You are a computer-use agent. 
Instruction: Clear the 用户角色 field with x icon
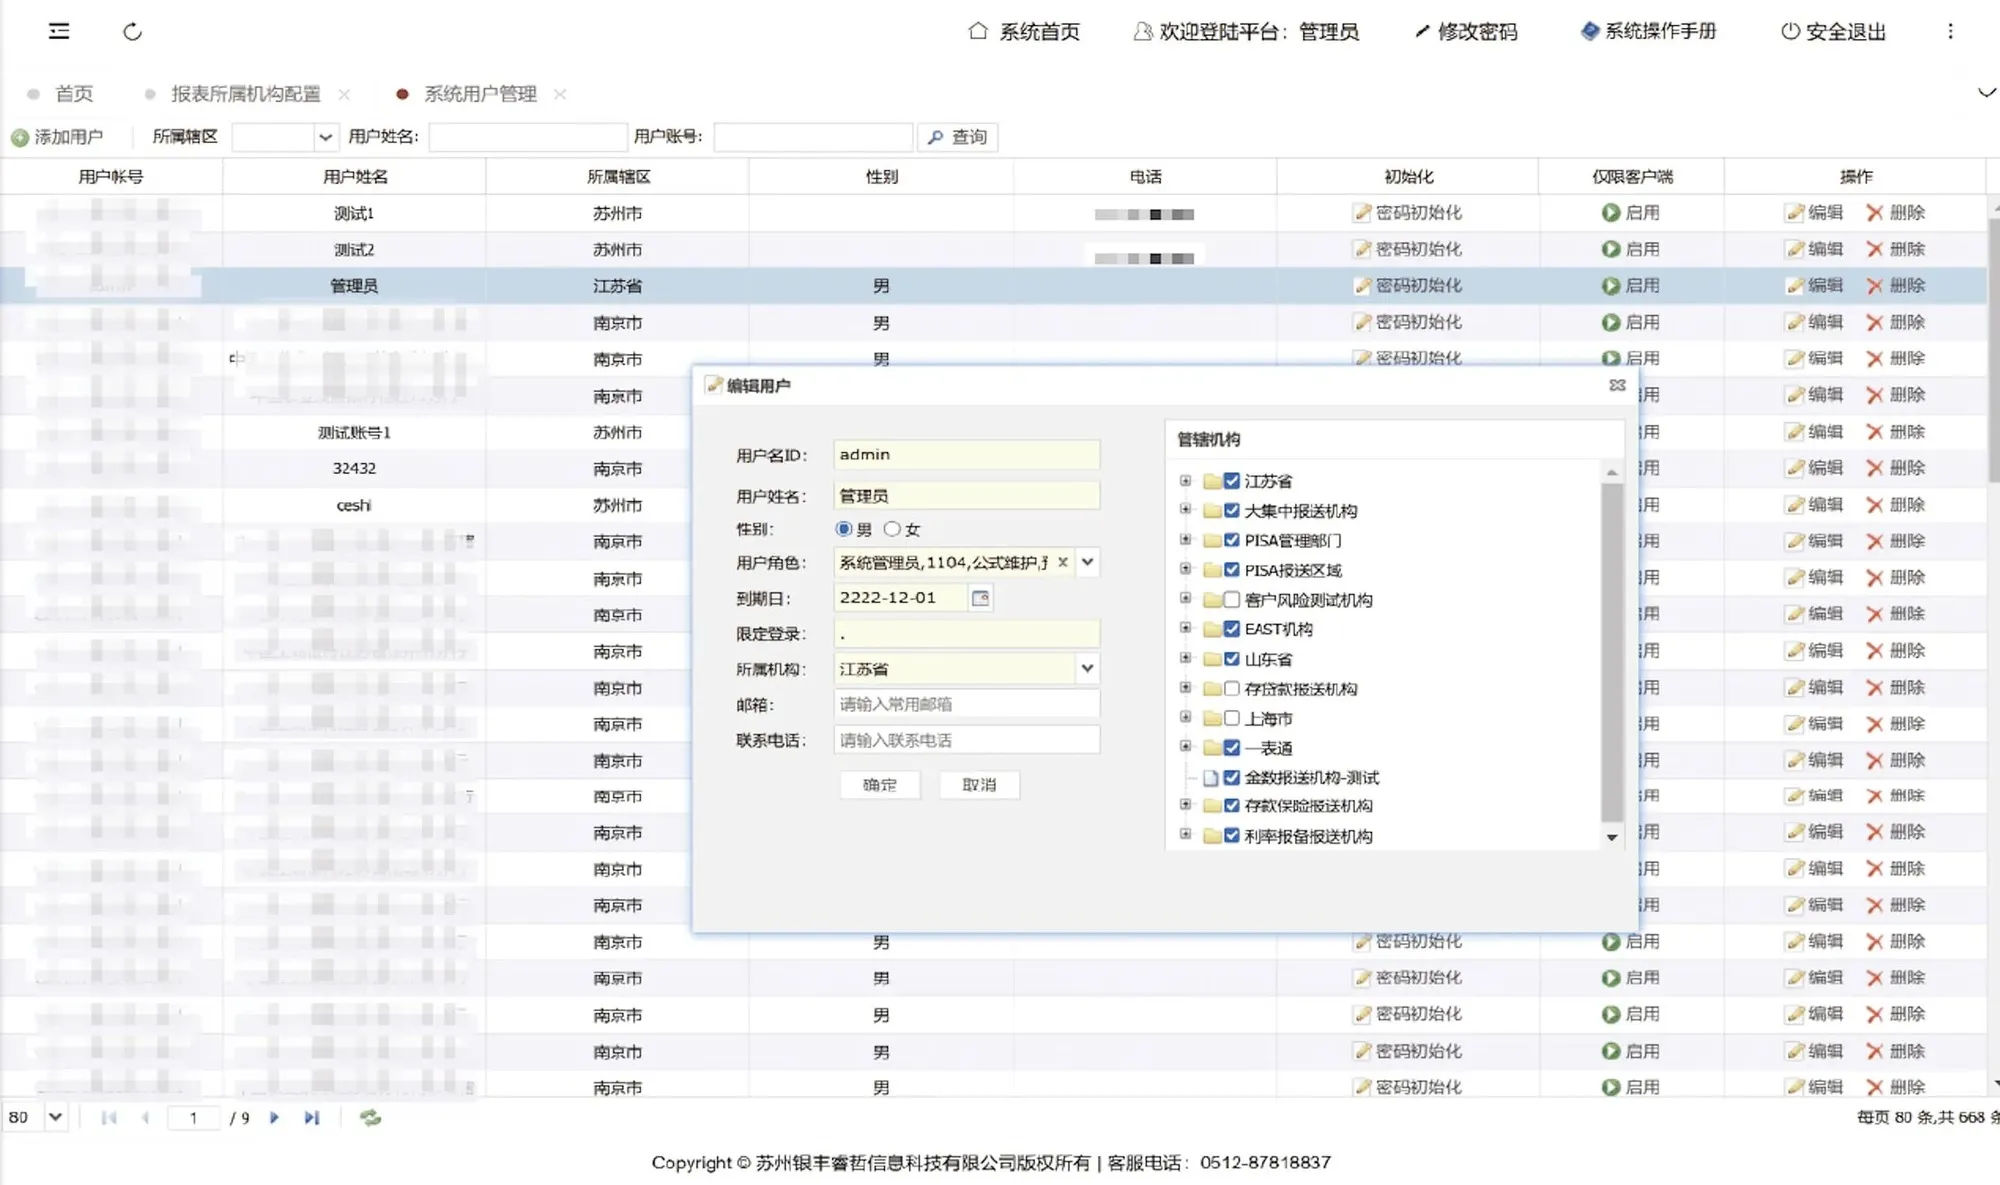pyautogui.click(x=1063, y=562)
